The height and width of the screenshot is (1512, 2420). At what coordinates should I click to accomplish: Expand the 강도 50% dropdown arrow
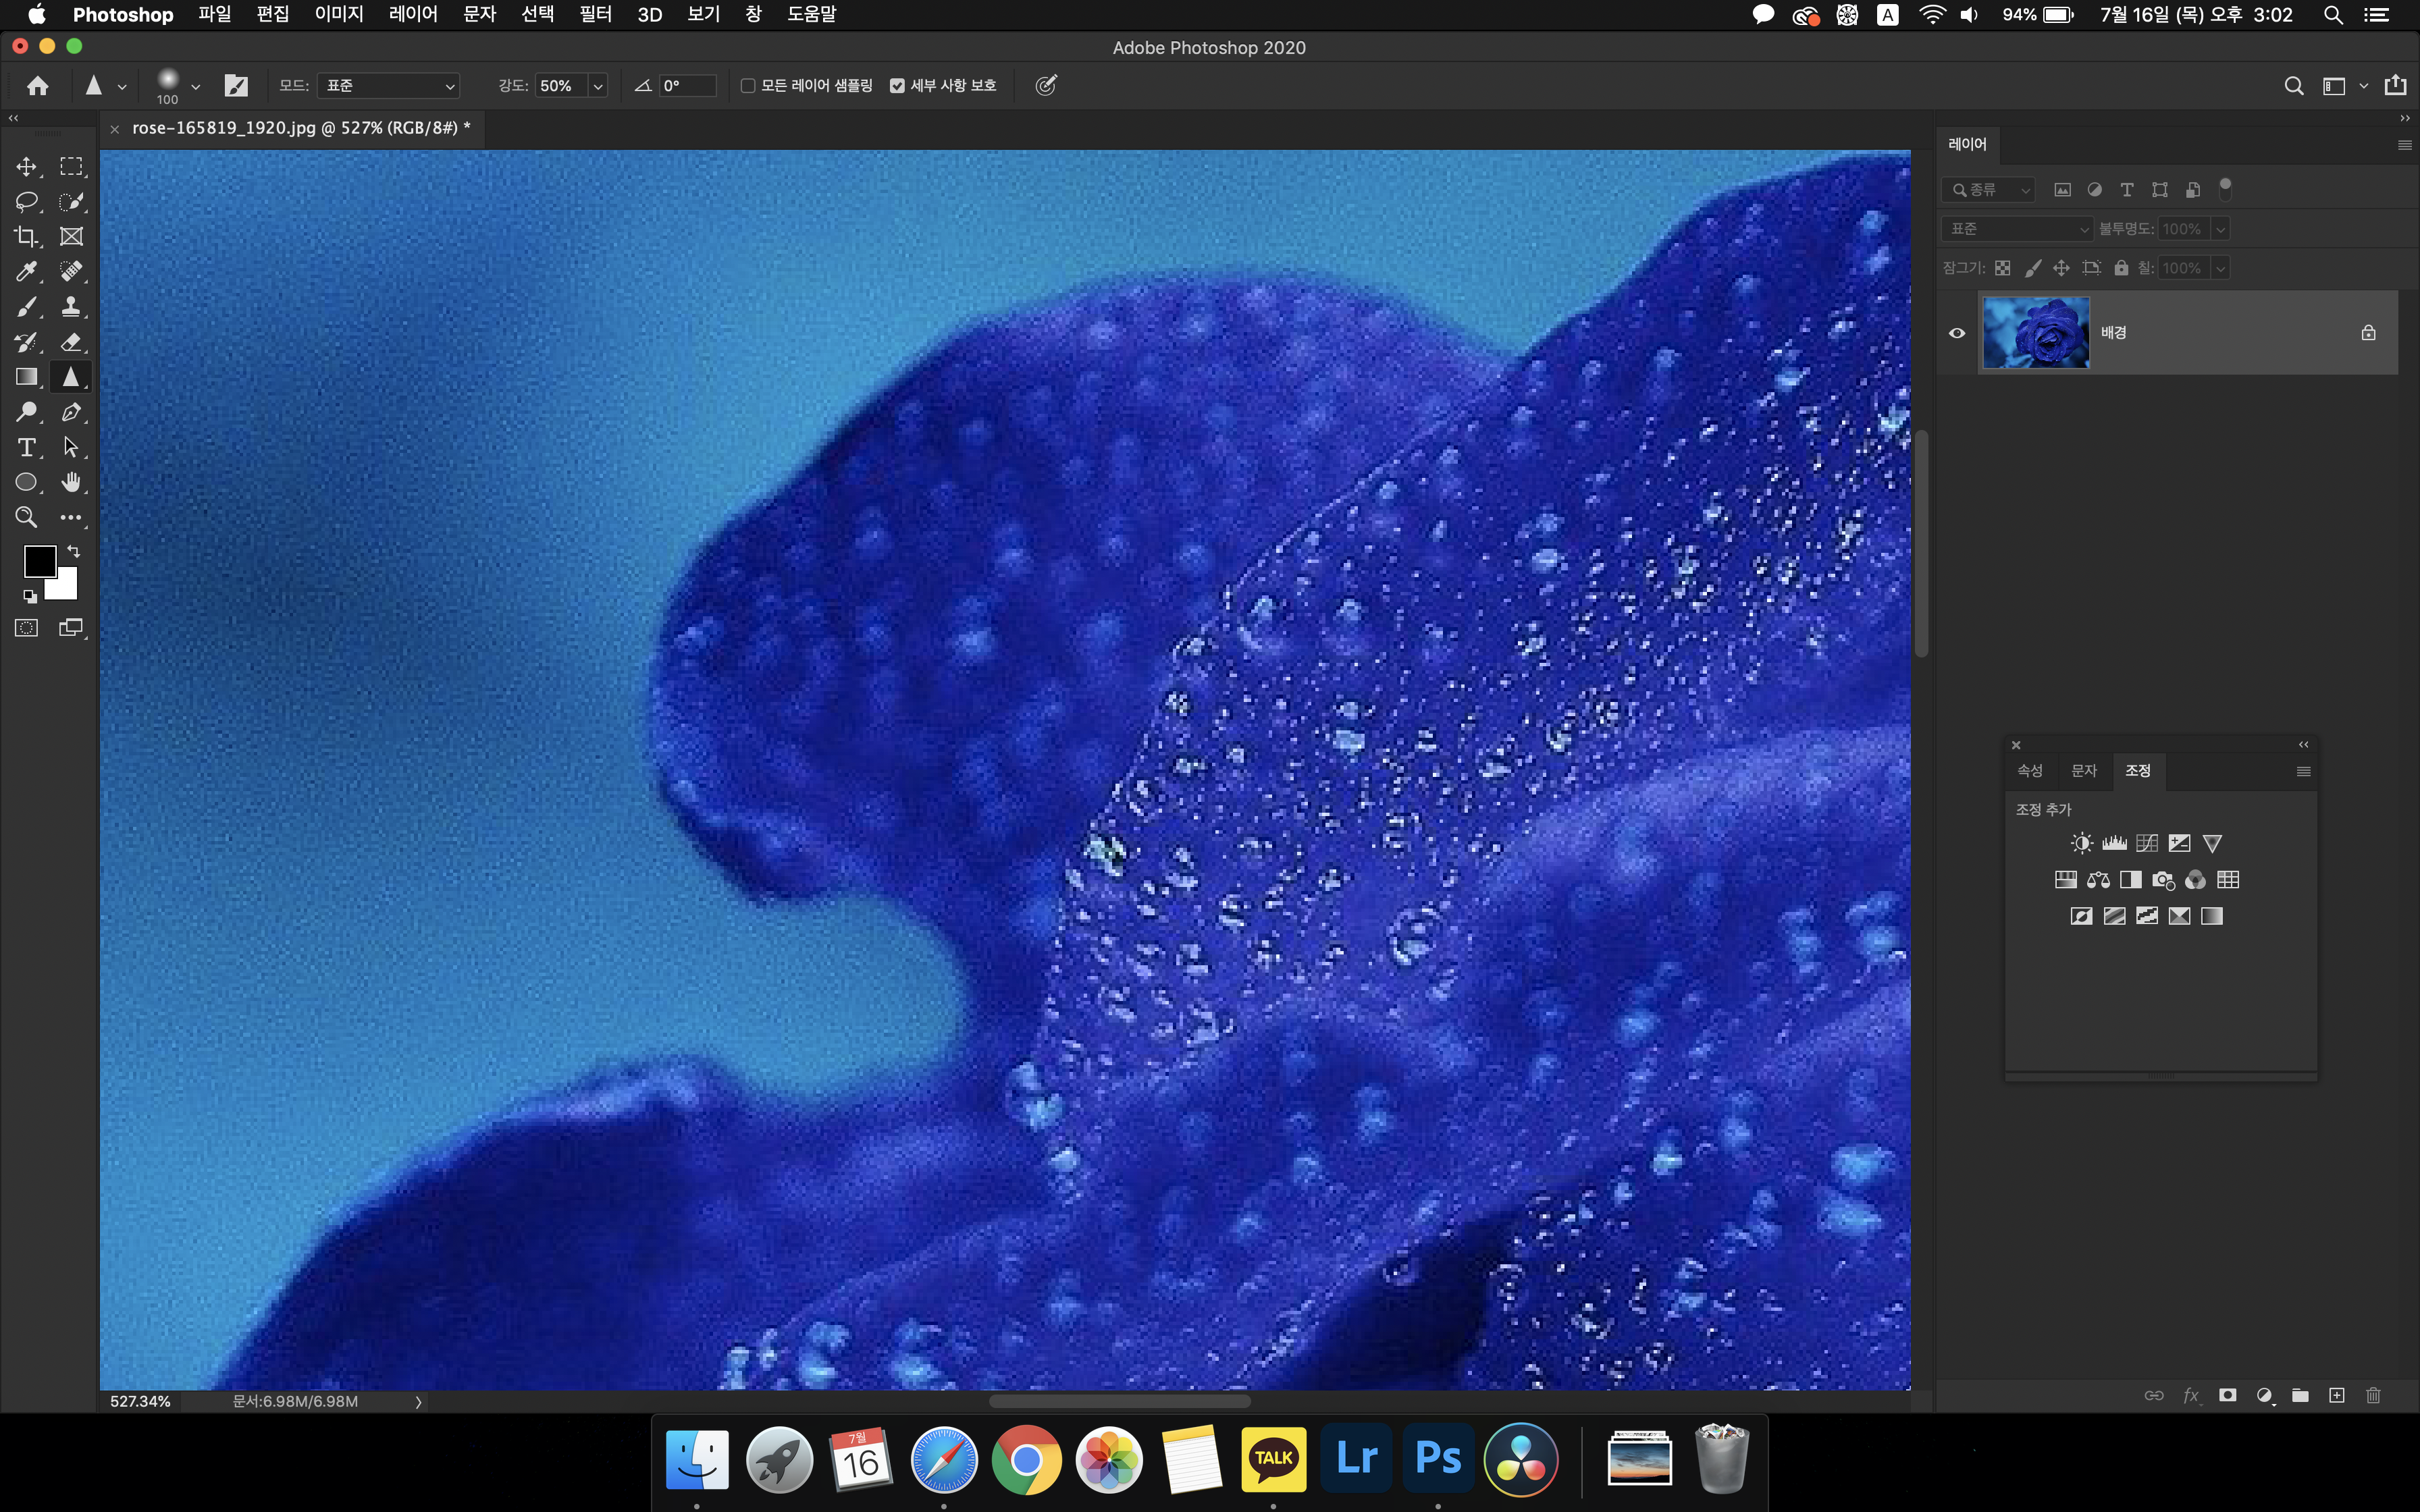[598, 86]
